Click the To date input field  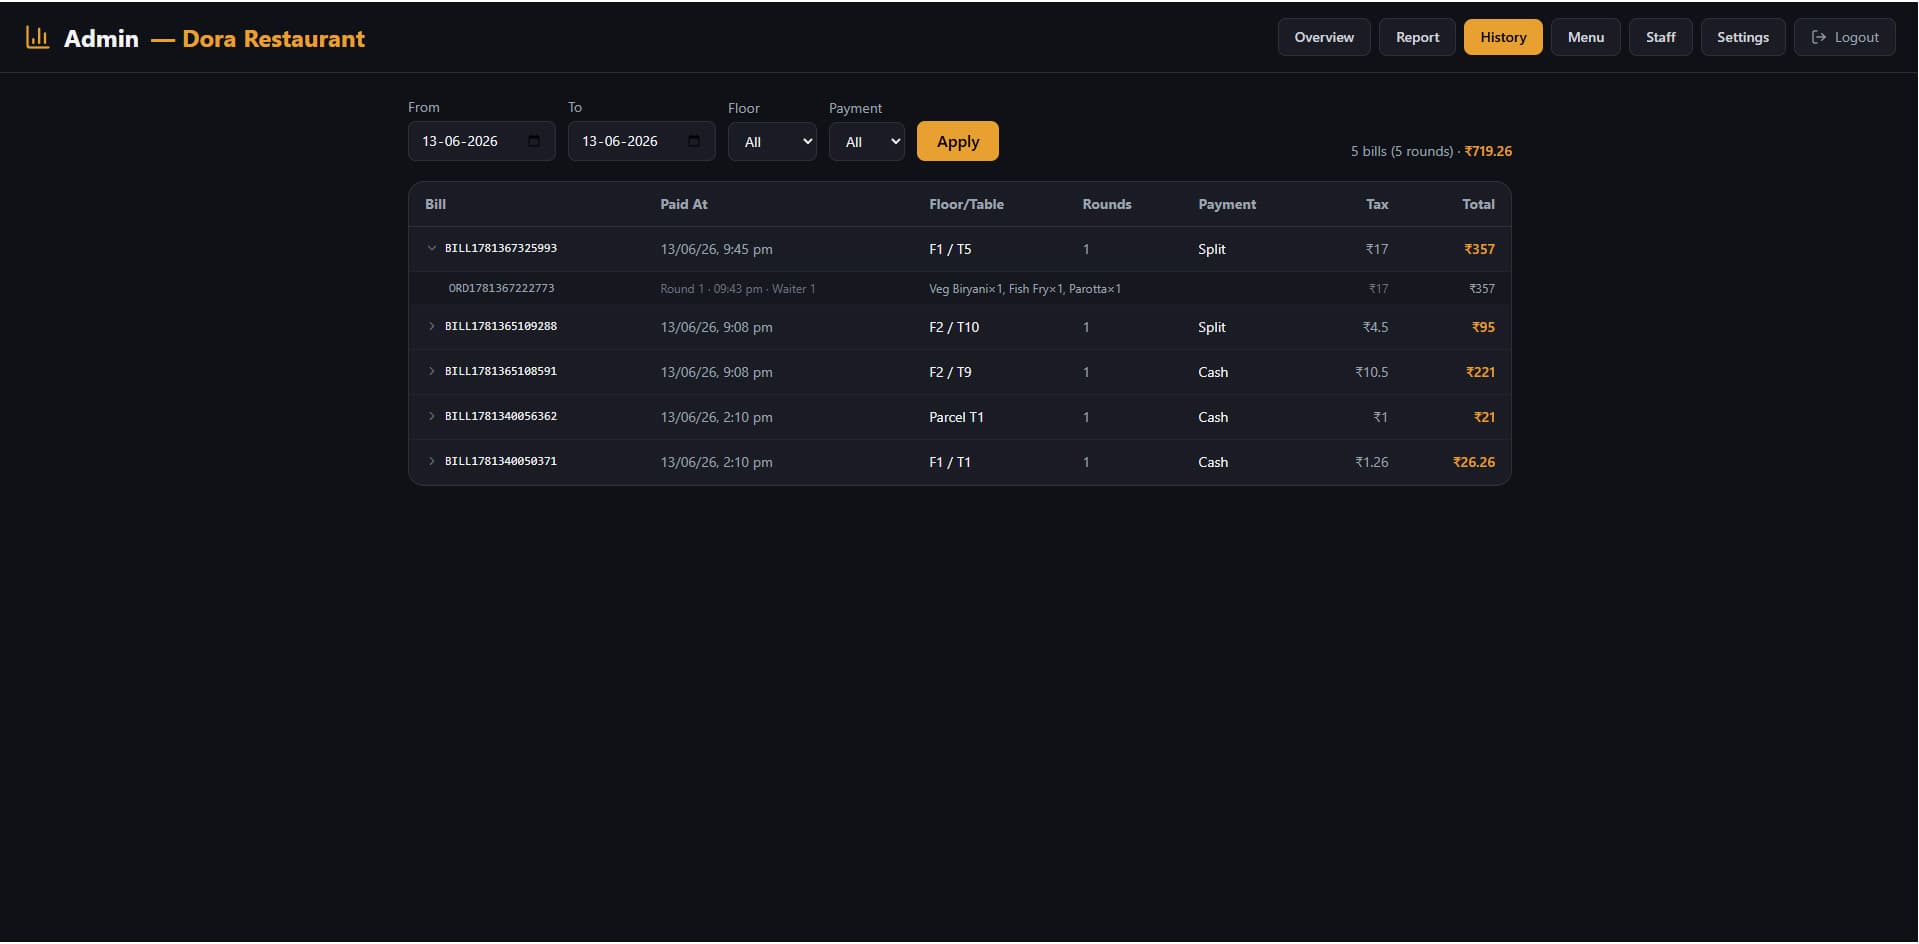[641, 141]
